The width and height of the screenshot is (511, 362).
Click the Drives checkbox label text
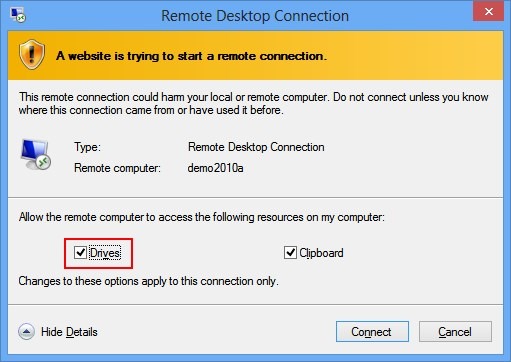[x=105, y=253]
